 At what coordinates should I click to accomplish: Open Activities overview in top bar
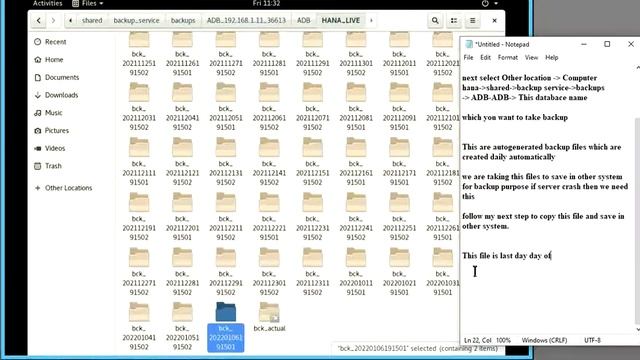pyautogui.click(x=47, y=4)
